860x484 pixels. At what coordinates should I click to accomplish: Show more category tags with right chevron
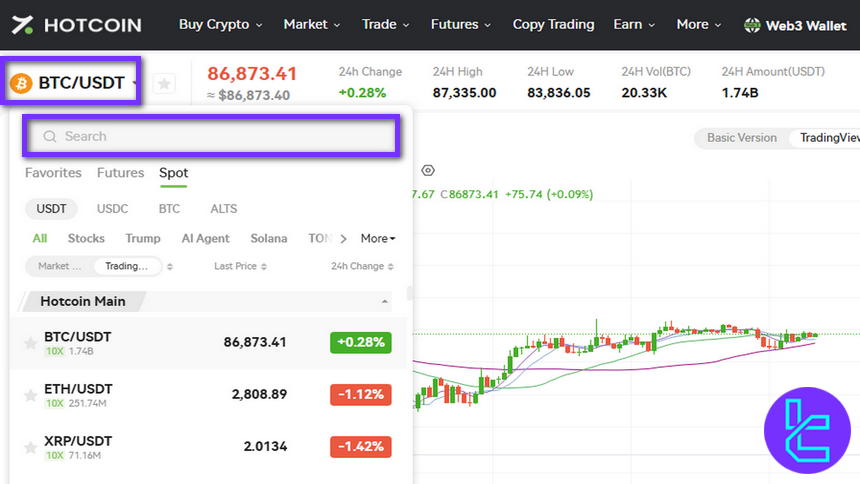point(343,239)
